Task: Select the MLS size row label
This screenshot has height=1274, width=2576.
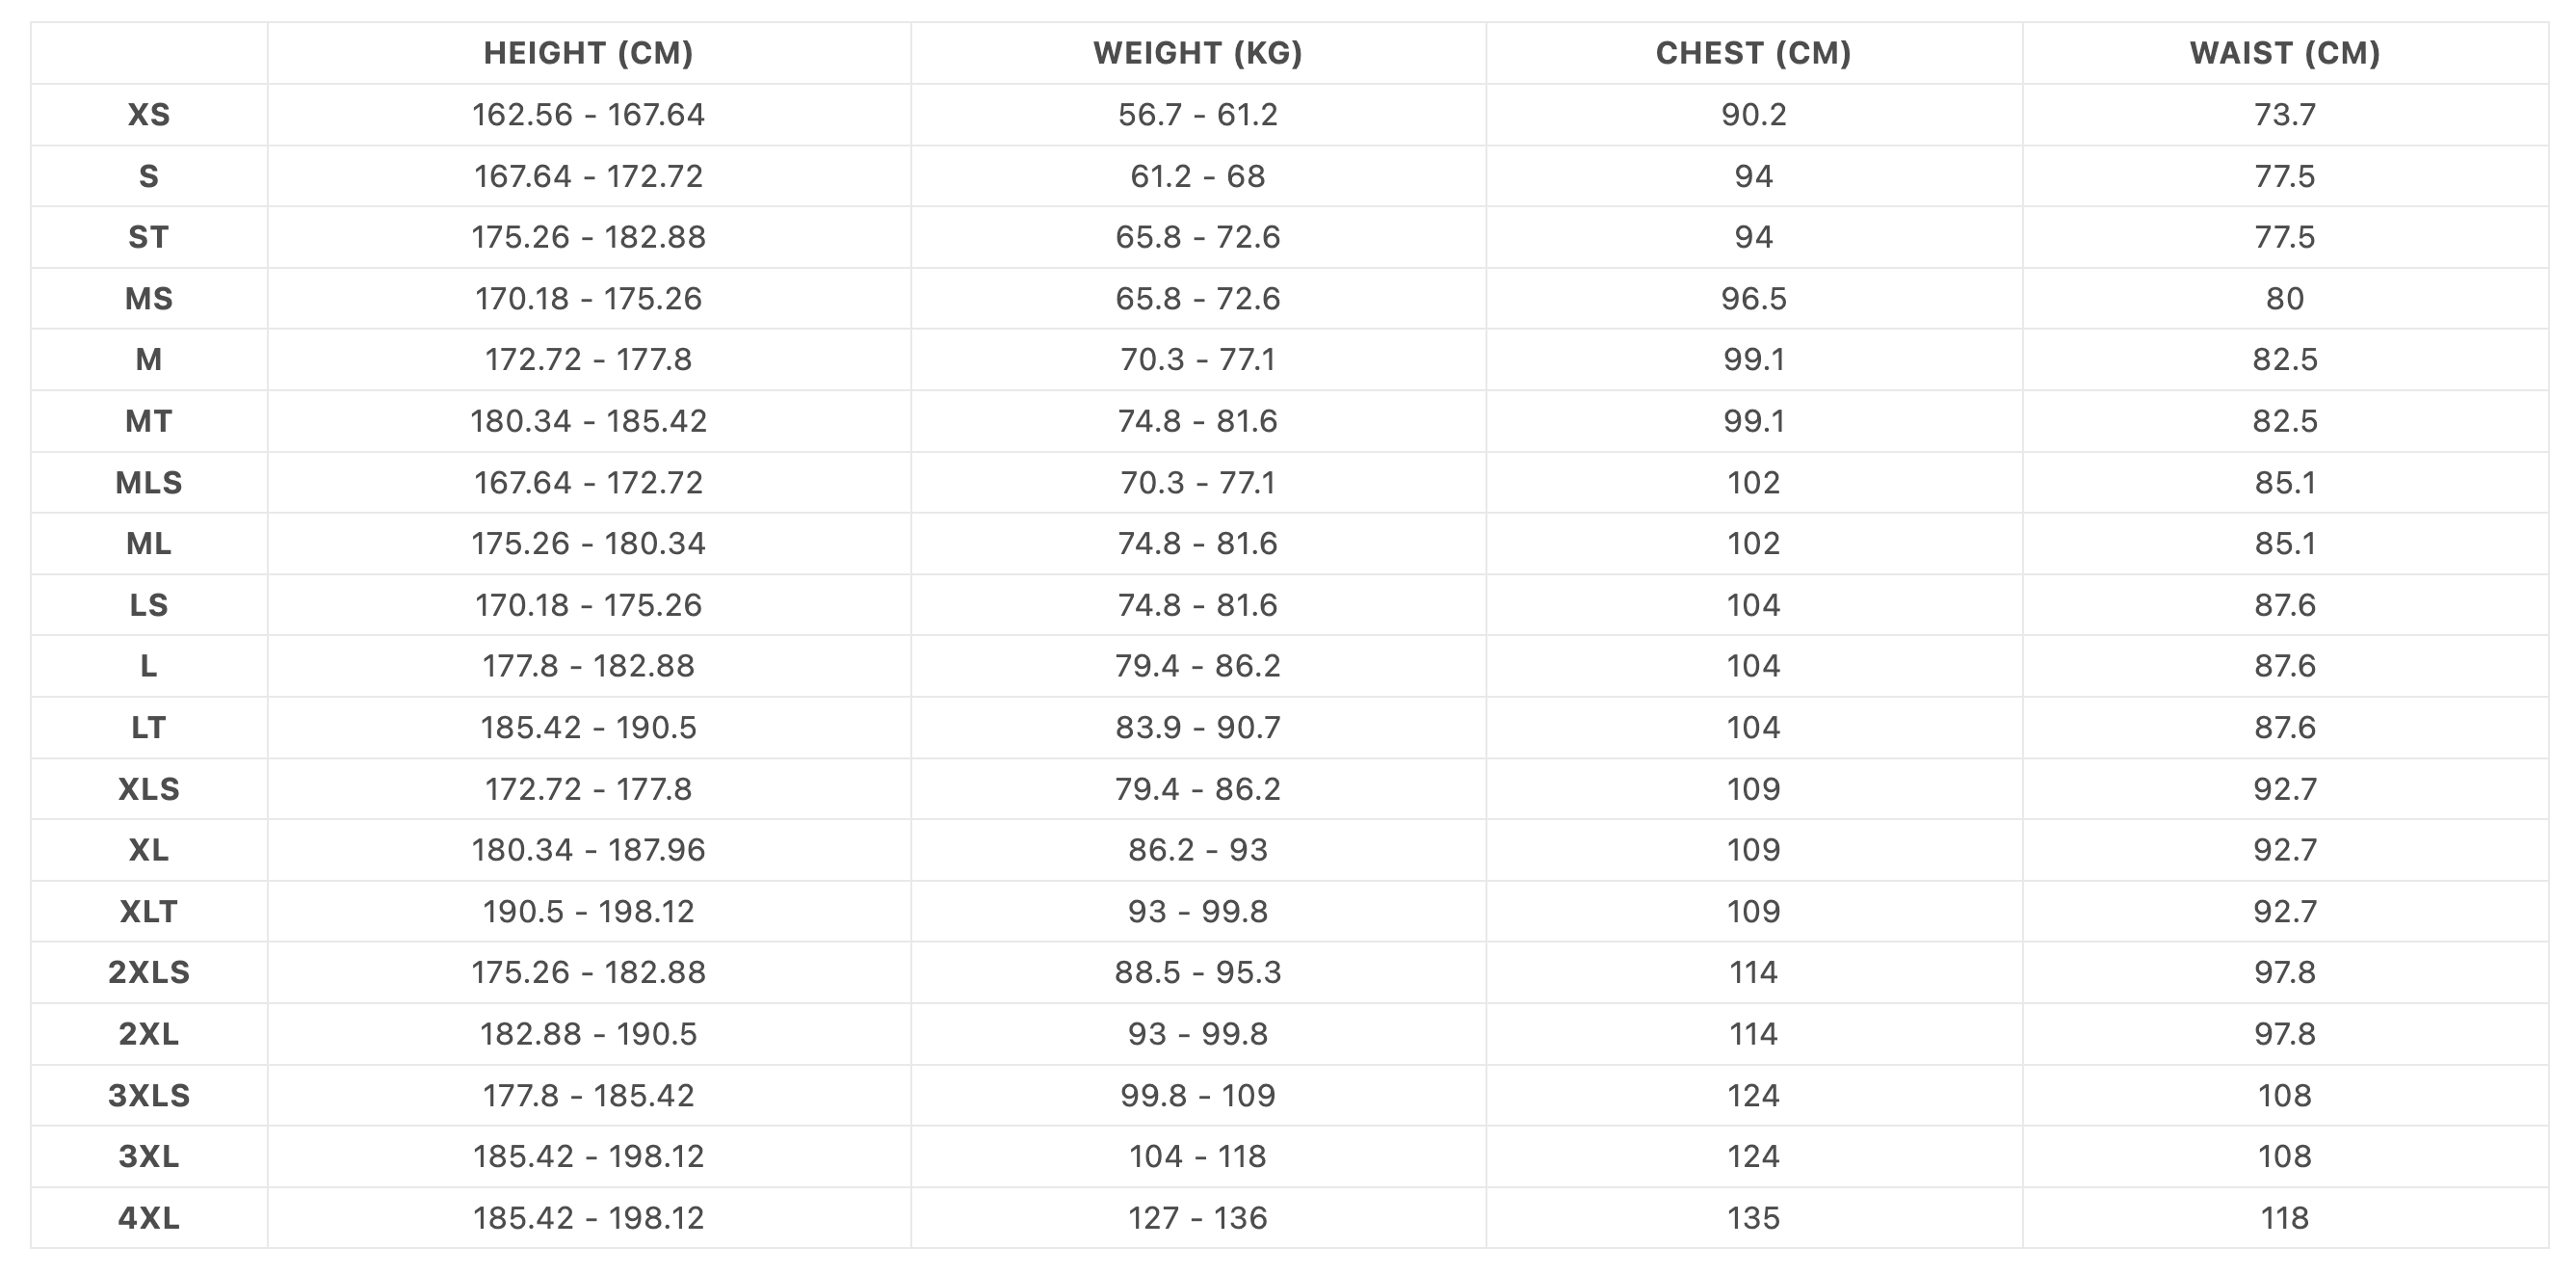Action: (x=149, y=483)
